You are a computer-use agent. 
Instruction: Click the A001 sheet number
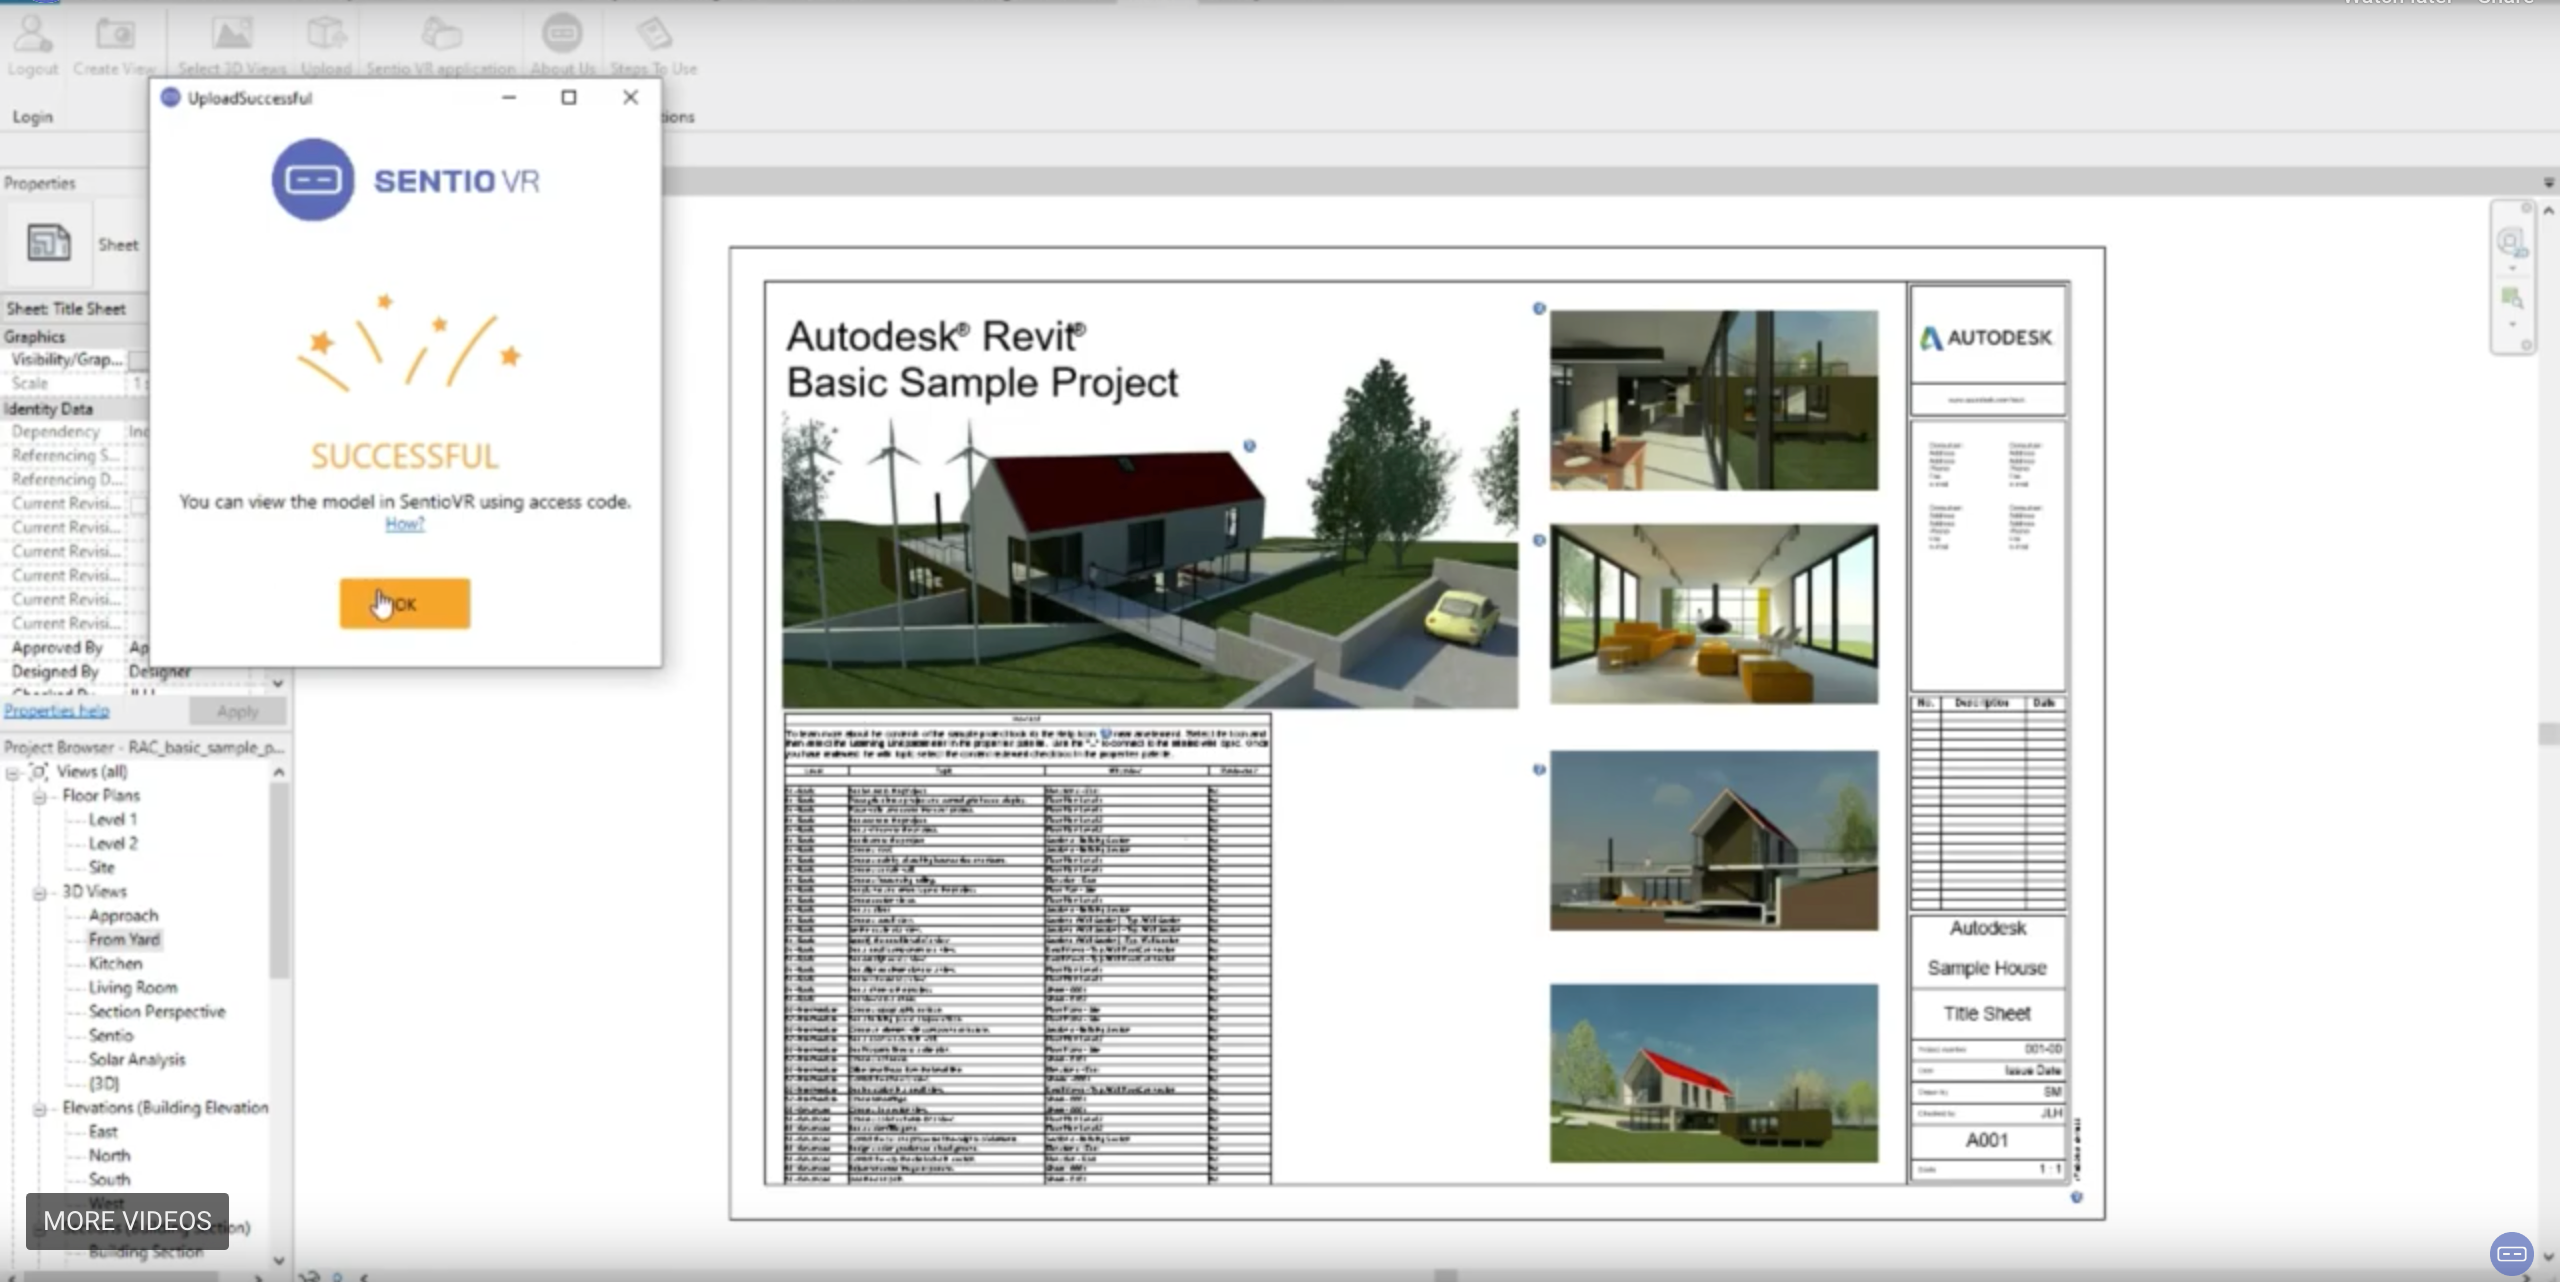tap(1987, 1140)
